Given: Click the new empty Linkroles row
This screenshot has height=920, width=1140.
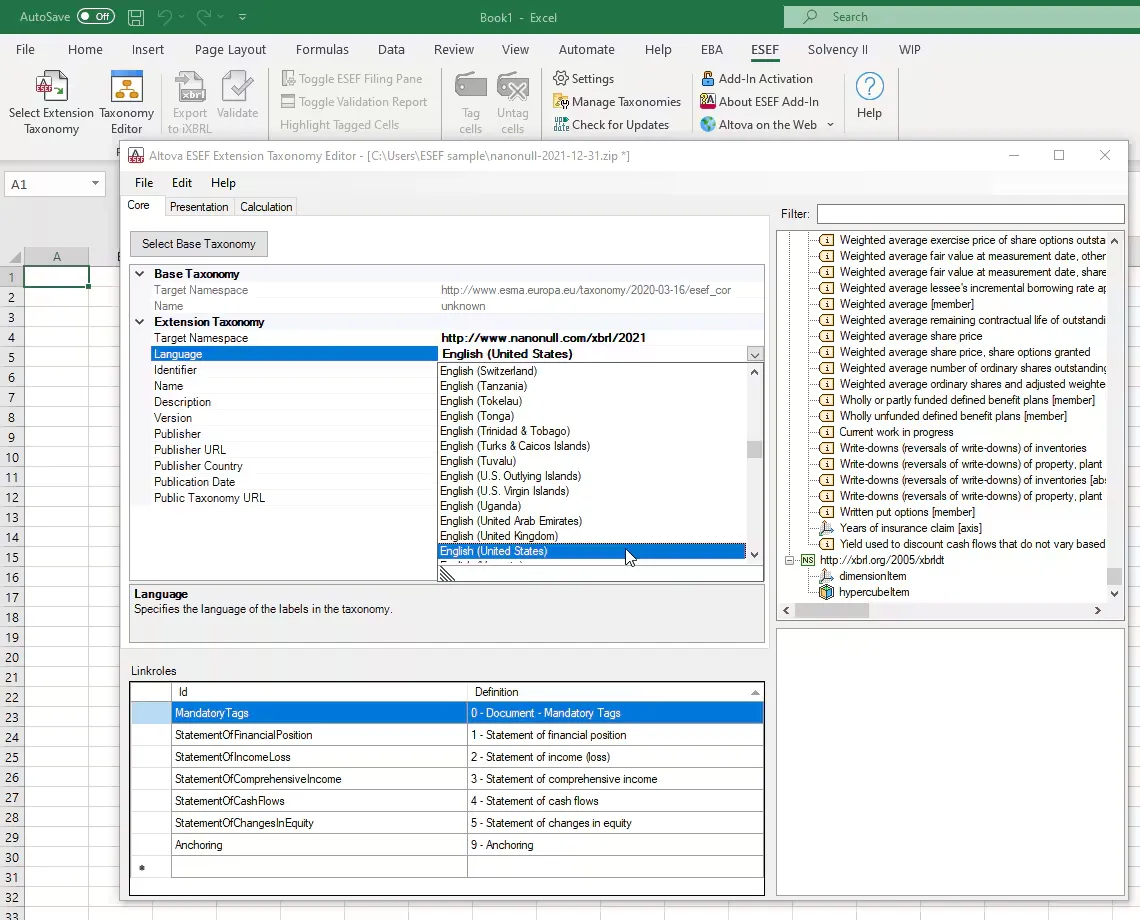Looking at the screenshot, I should pyautogui.click(x=447, y=867).
